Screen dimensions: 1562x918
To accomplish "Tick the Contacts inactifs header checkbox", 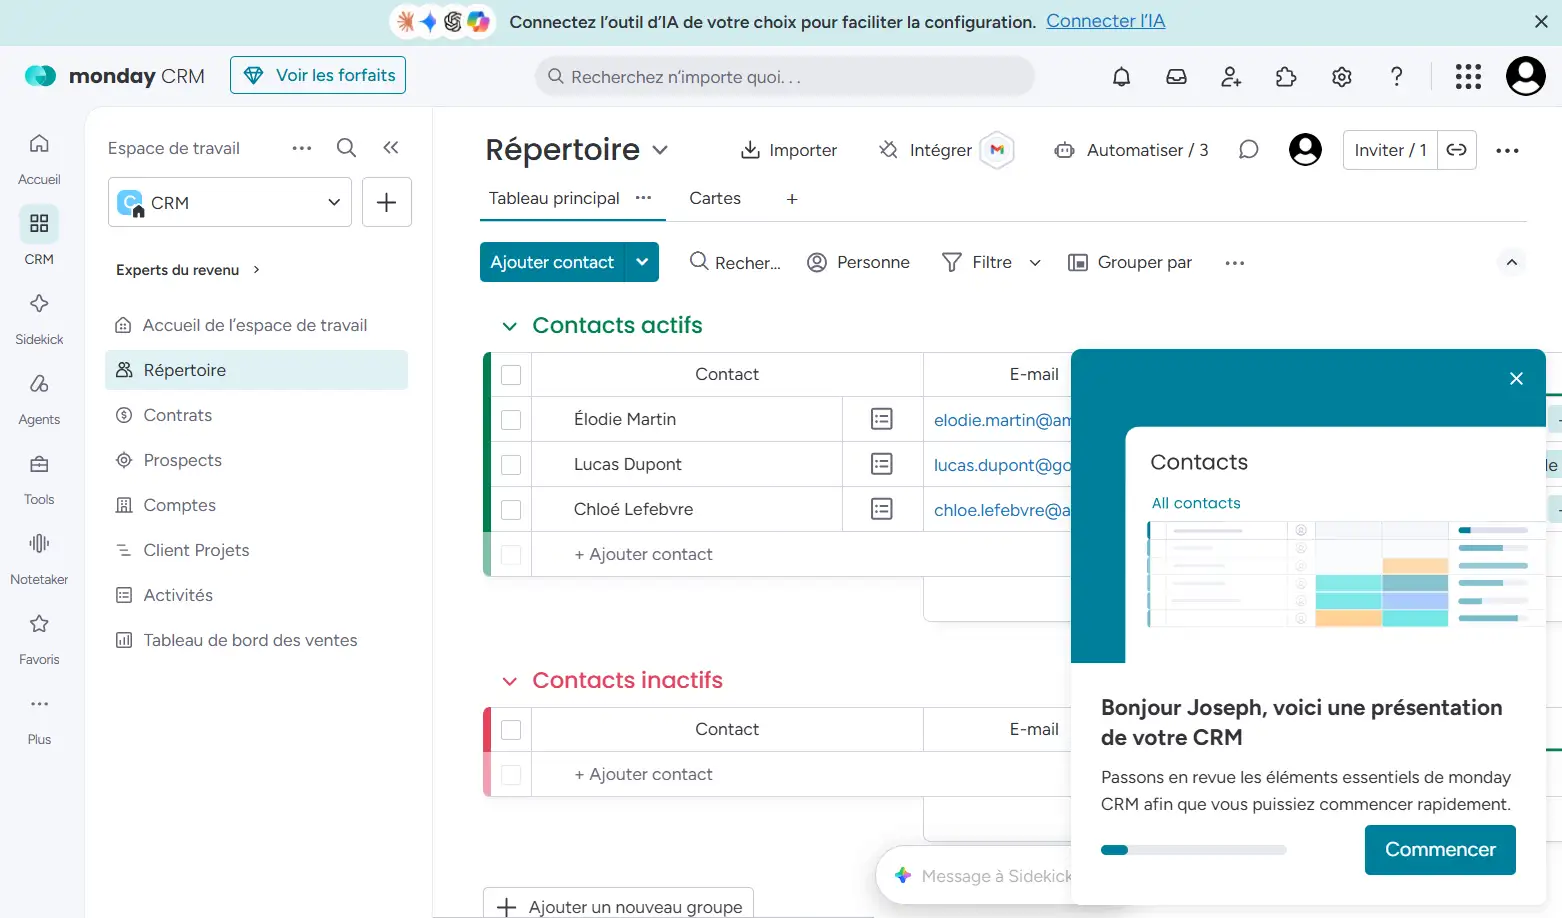I will [511, 730].
